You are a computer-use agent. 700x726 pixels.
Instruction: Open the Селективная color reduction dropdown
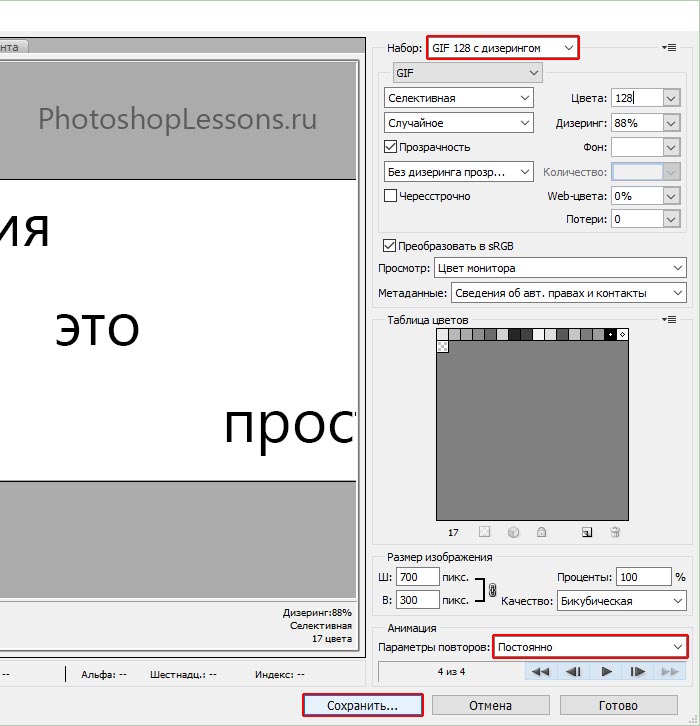(459, 98)
